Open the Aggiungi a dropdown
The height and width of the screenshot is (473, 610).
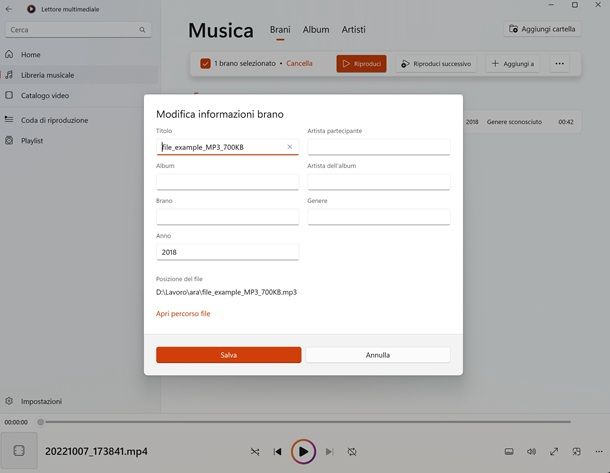514,64
